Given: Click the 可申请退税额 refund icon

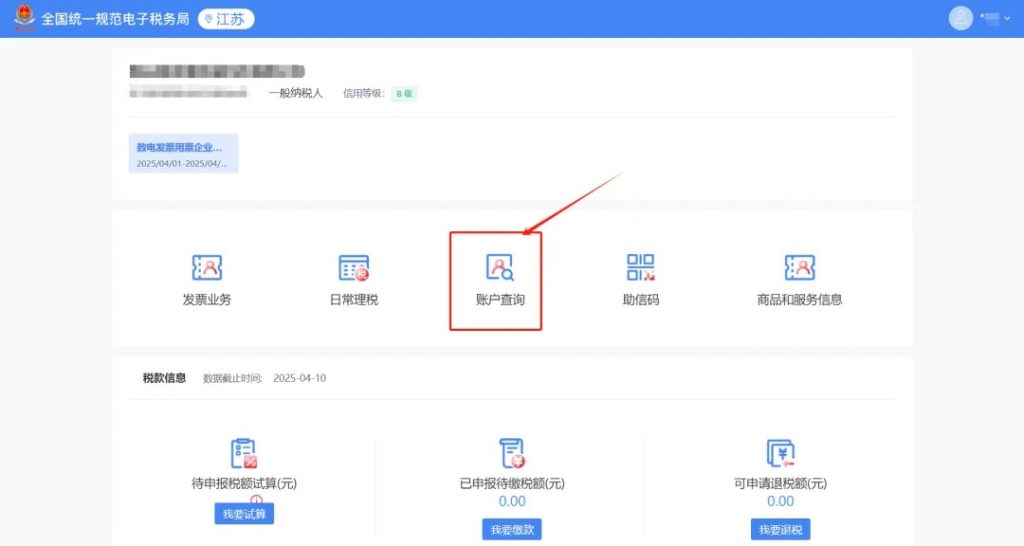Looking at the screenshot, I should click(x=780, y=454).
